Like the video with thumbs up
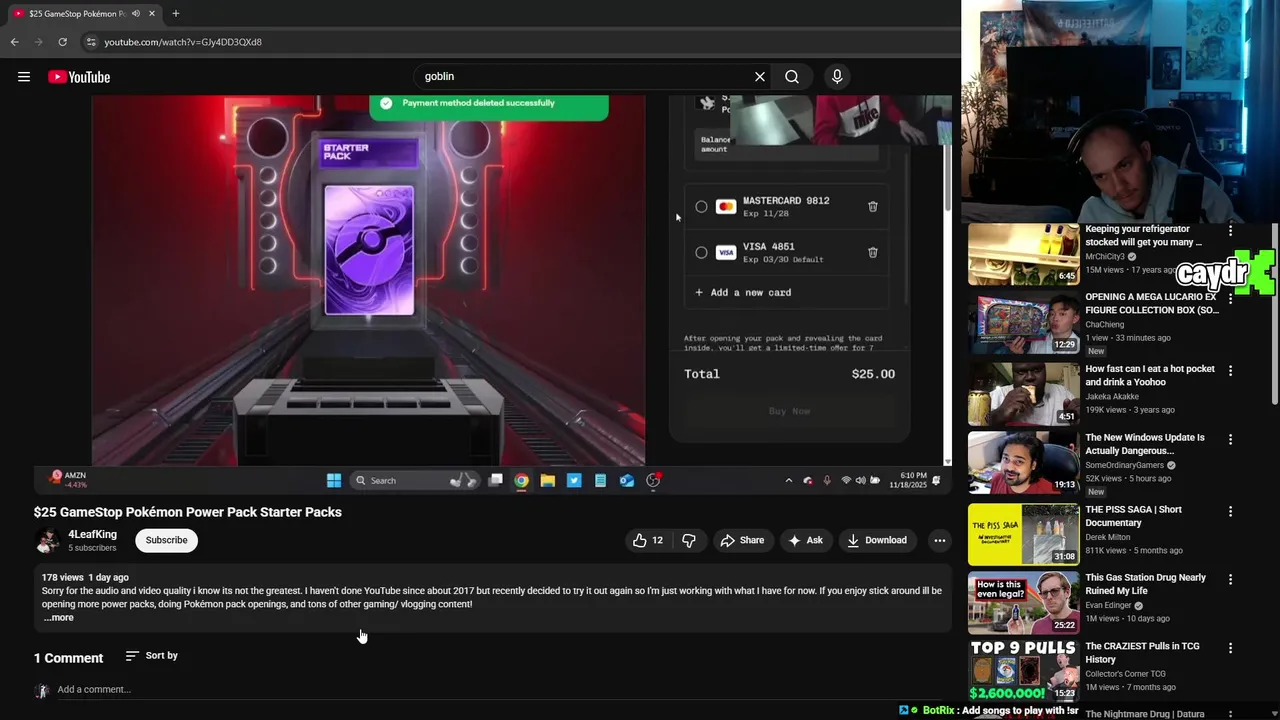 (x=648, y=540)
